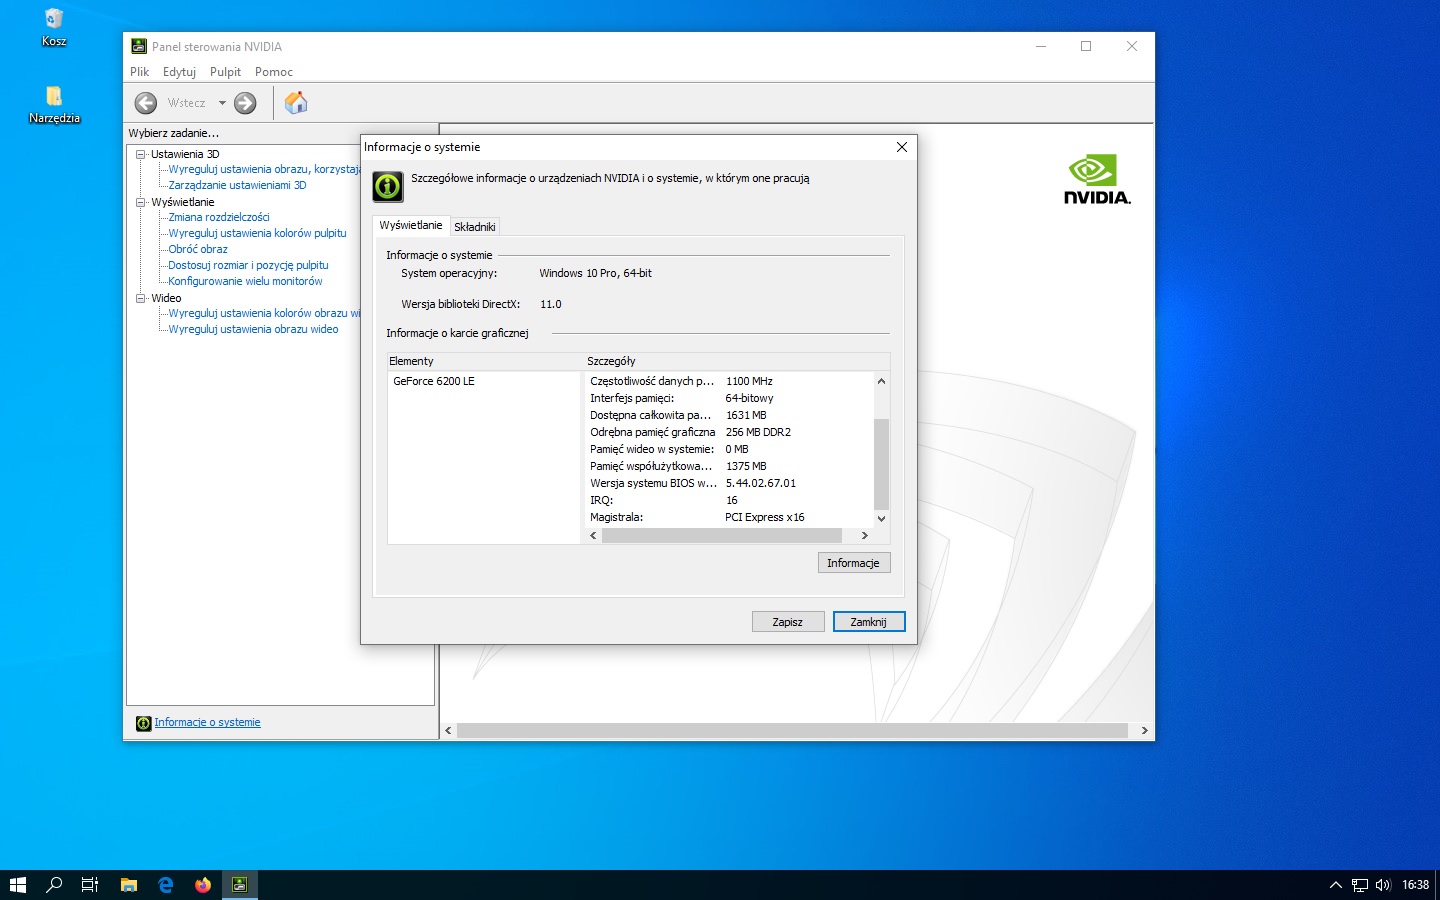Click the forward arrow navigation icon
The height and width of the screenshot is (900, 1440).
245,103
